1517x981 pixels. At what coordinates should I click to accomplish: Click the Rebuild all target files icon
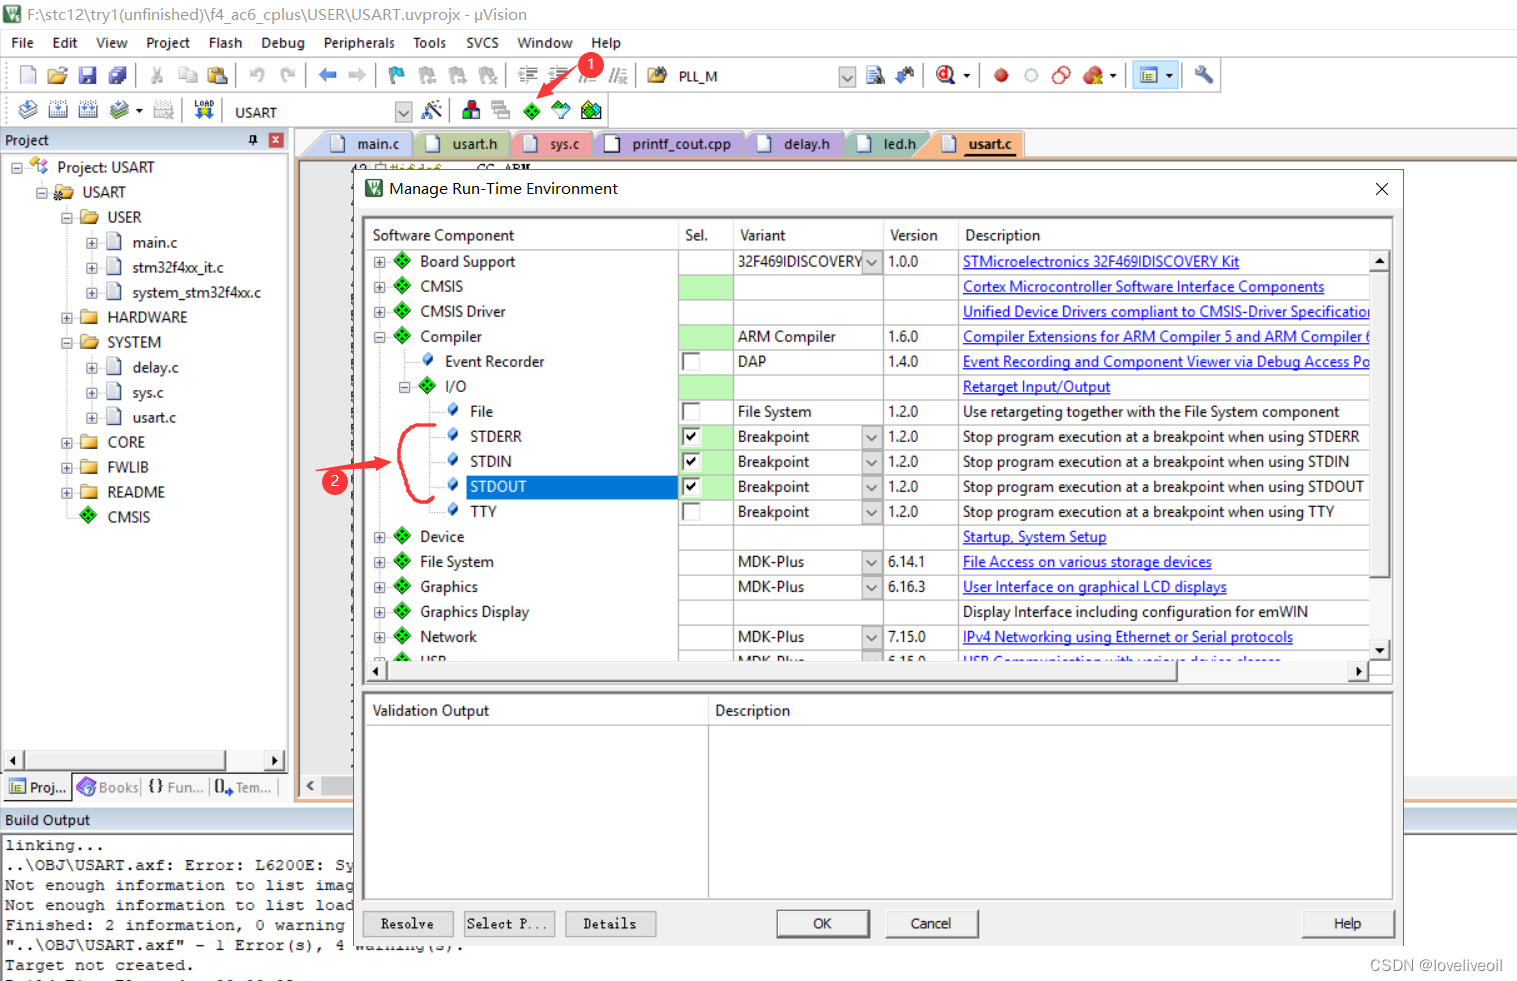tap(88, 110)
